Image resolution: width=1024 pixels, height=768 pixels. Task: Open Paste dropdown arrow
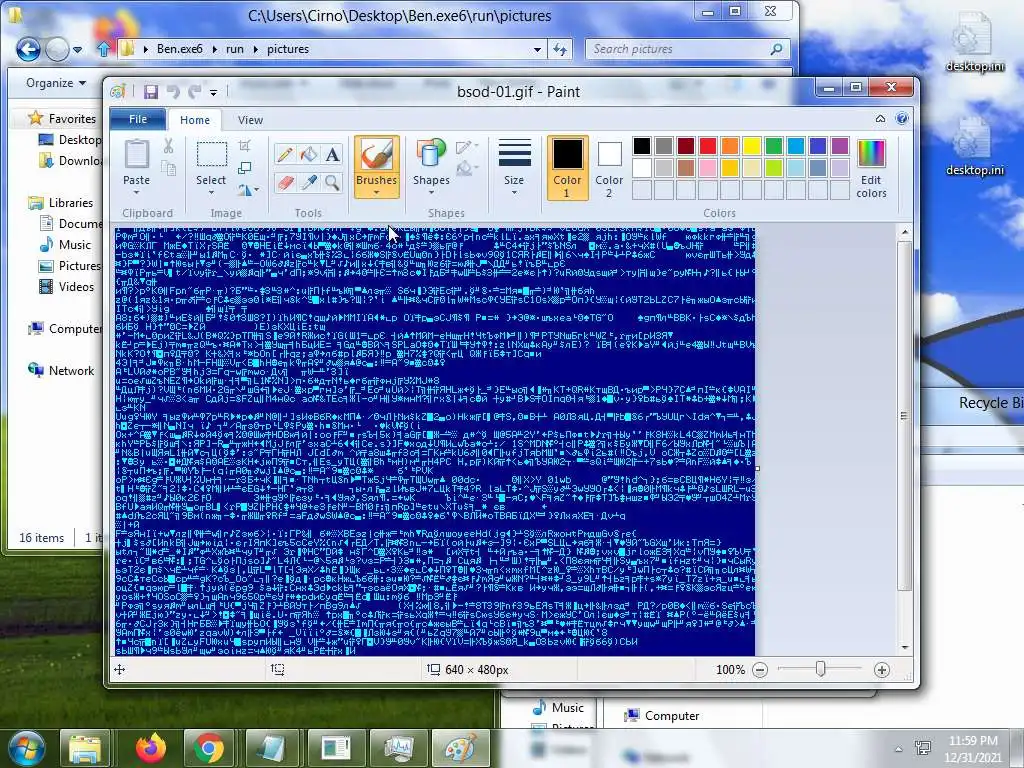coord(136,193)
